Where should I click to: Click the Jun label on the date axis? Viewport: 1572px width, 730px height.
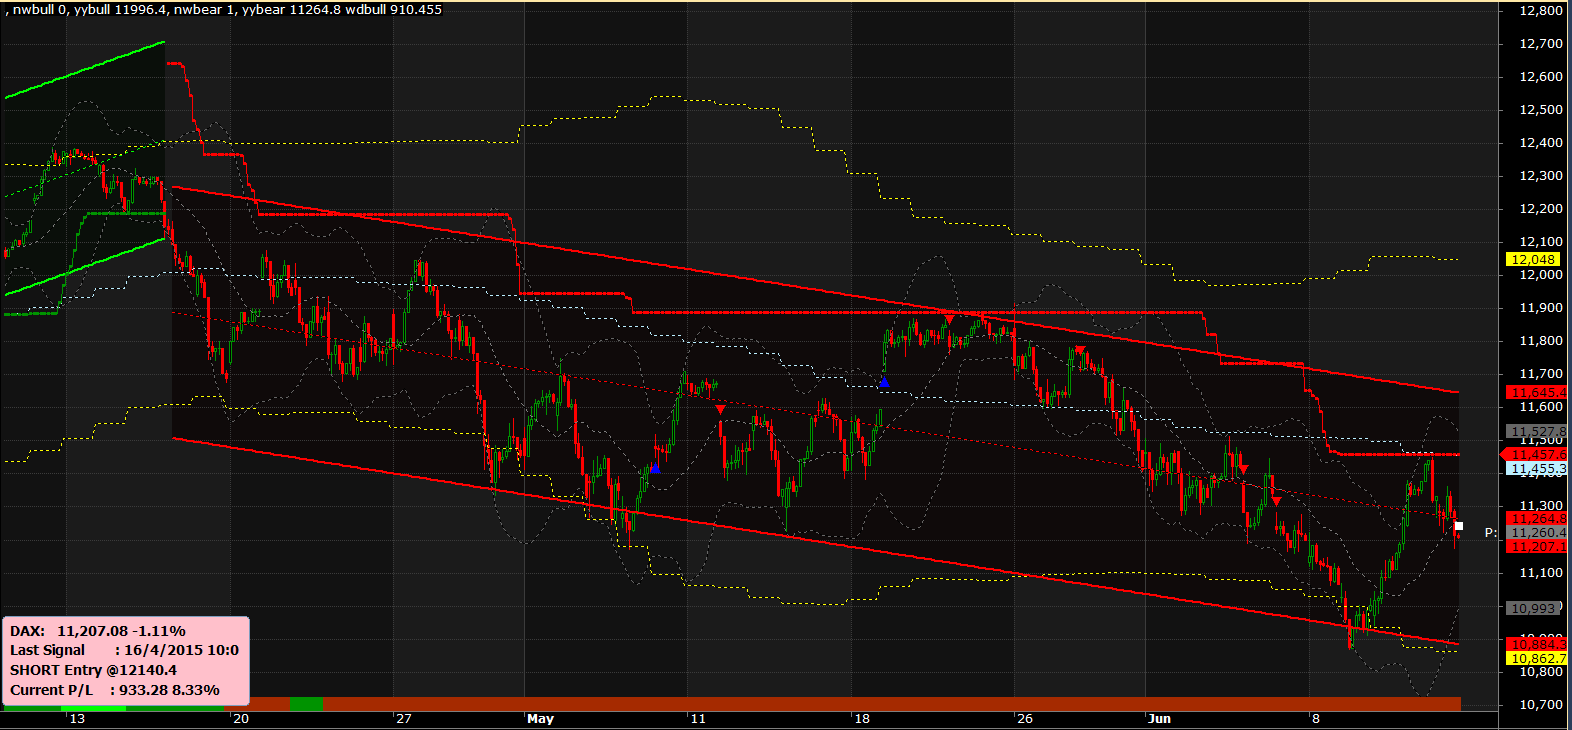1159,719
